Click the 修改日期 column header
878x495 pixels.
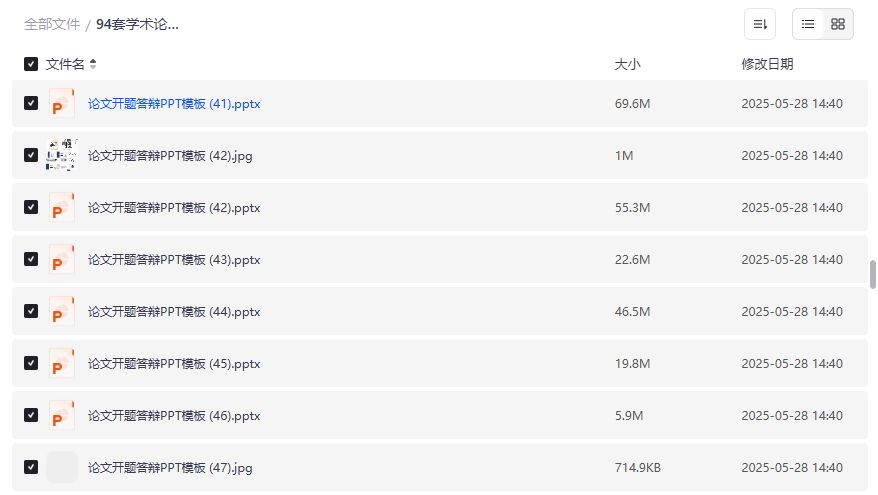(x=767, y=64)
